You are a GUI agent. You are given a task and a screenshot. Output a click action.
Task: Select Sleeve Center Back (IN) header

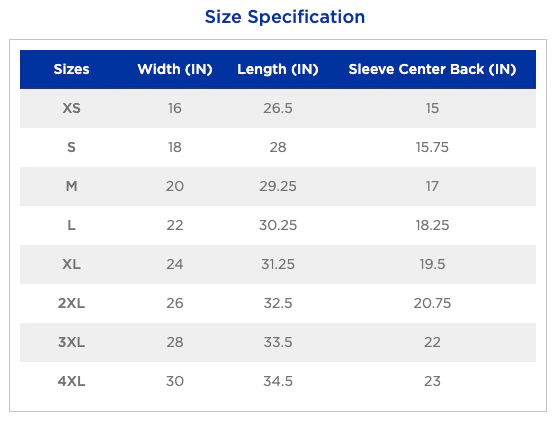click(x=432, y=69)
